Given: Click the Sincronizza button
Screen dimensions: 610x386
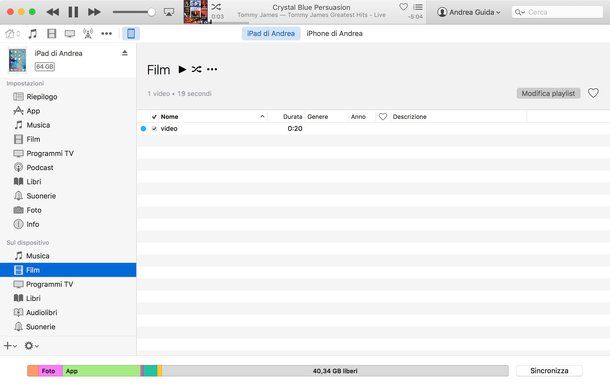Looking at the screenshot, I should coord(549,371).
